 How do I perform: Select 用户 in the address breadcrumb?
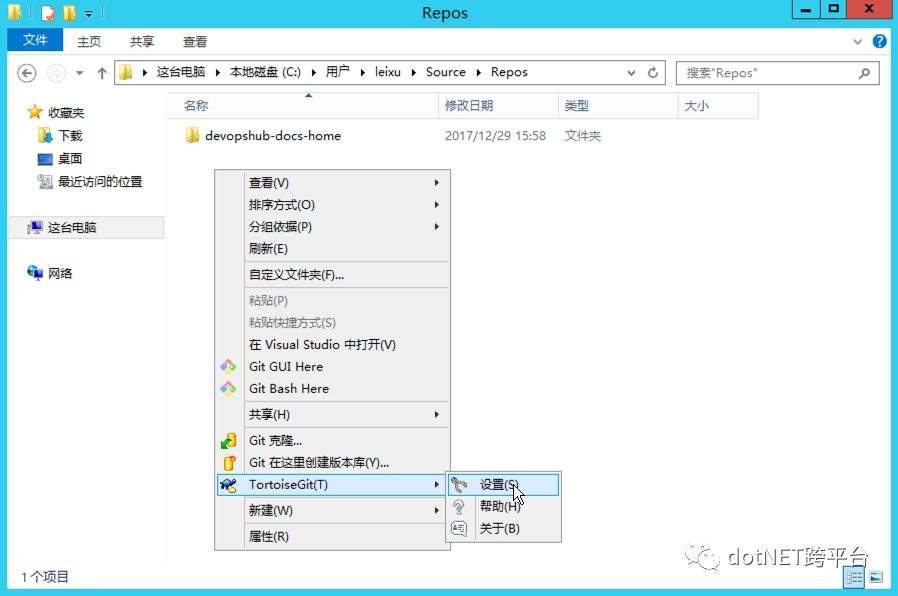click(x=337, y=72)
